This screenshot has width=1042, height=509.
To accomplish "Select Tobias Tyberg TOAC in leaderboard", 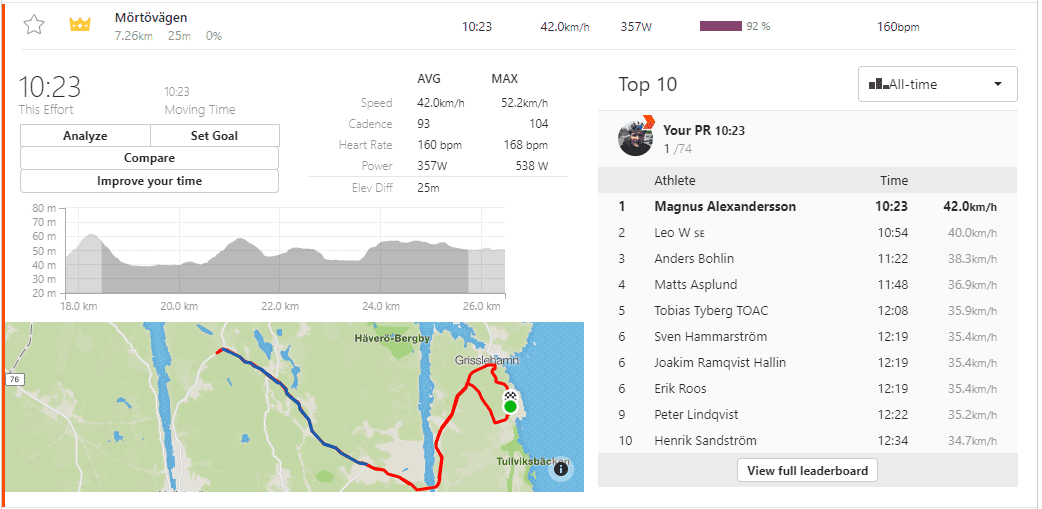I will pyautogui.click(x=711, y=311).
